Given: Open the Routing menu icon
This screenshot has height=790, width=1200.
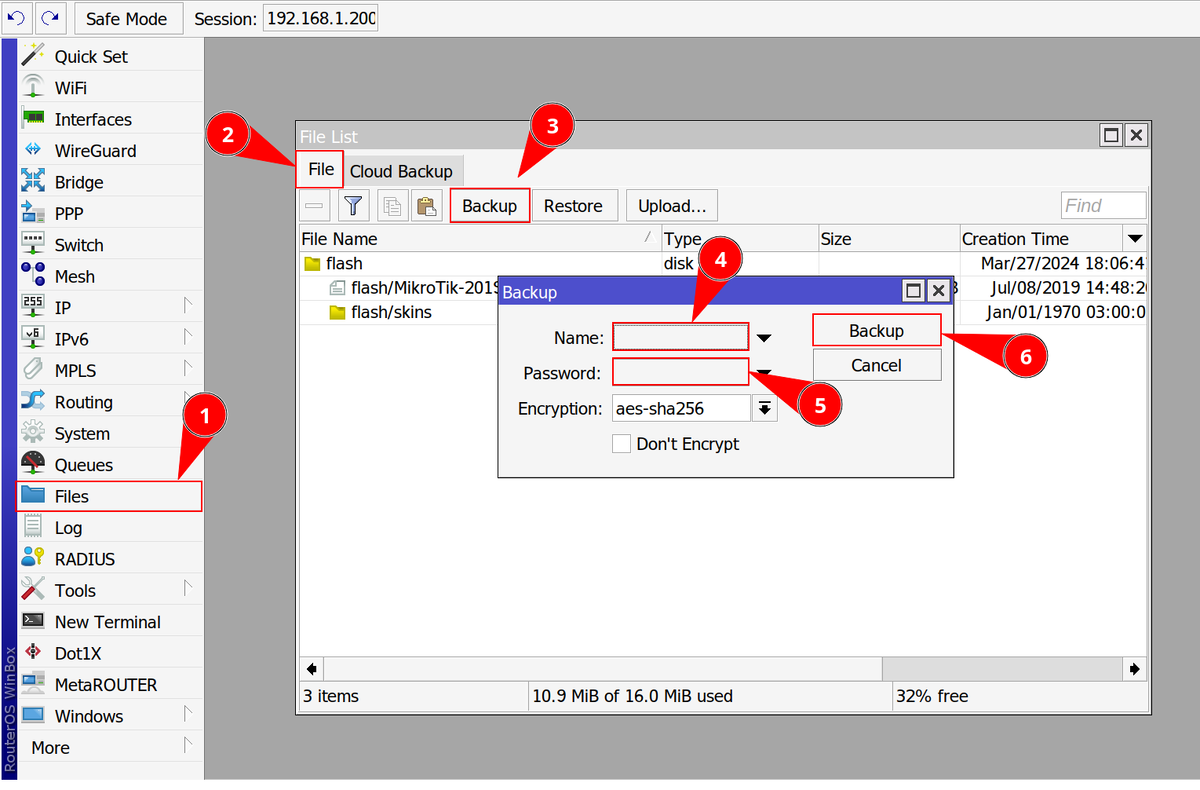Looking at the screenshot, I should pos(34,401).
